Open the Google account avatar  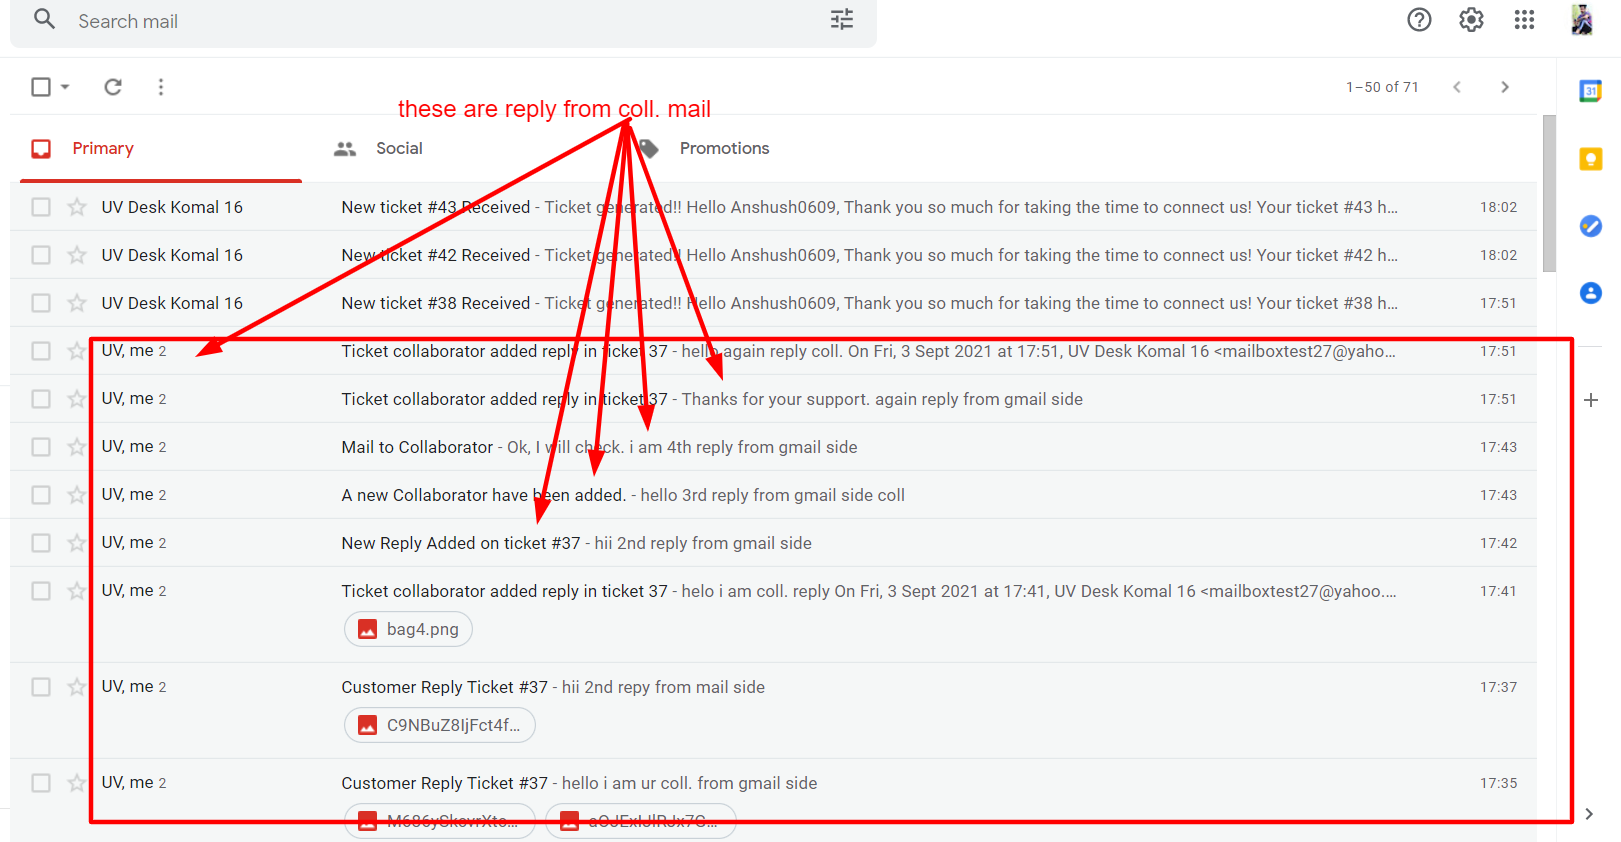tap(1581, 19)
